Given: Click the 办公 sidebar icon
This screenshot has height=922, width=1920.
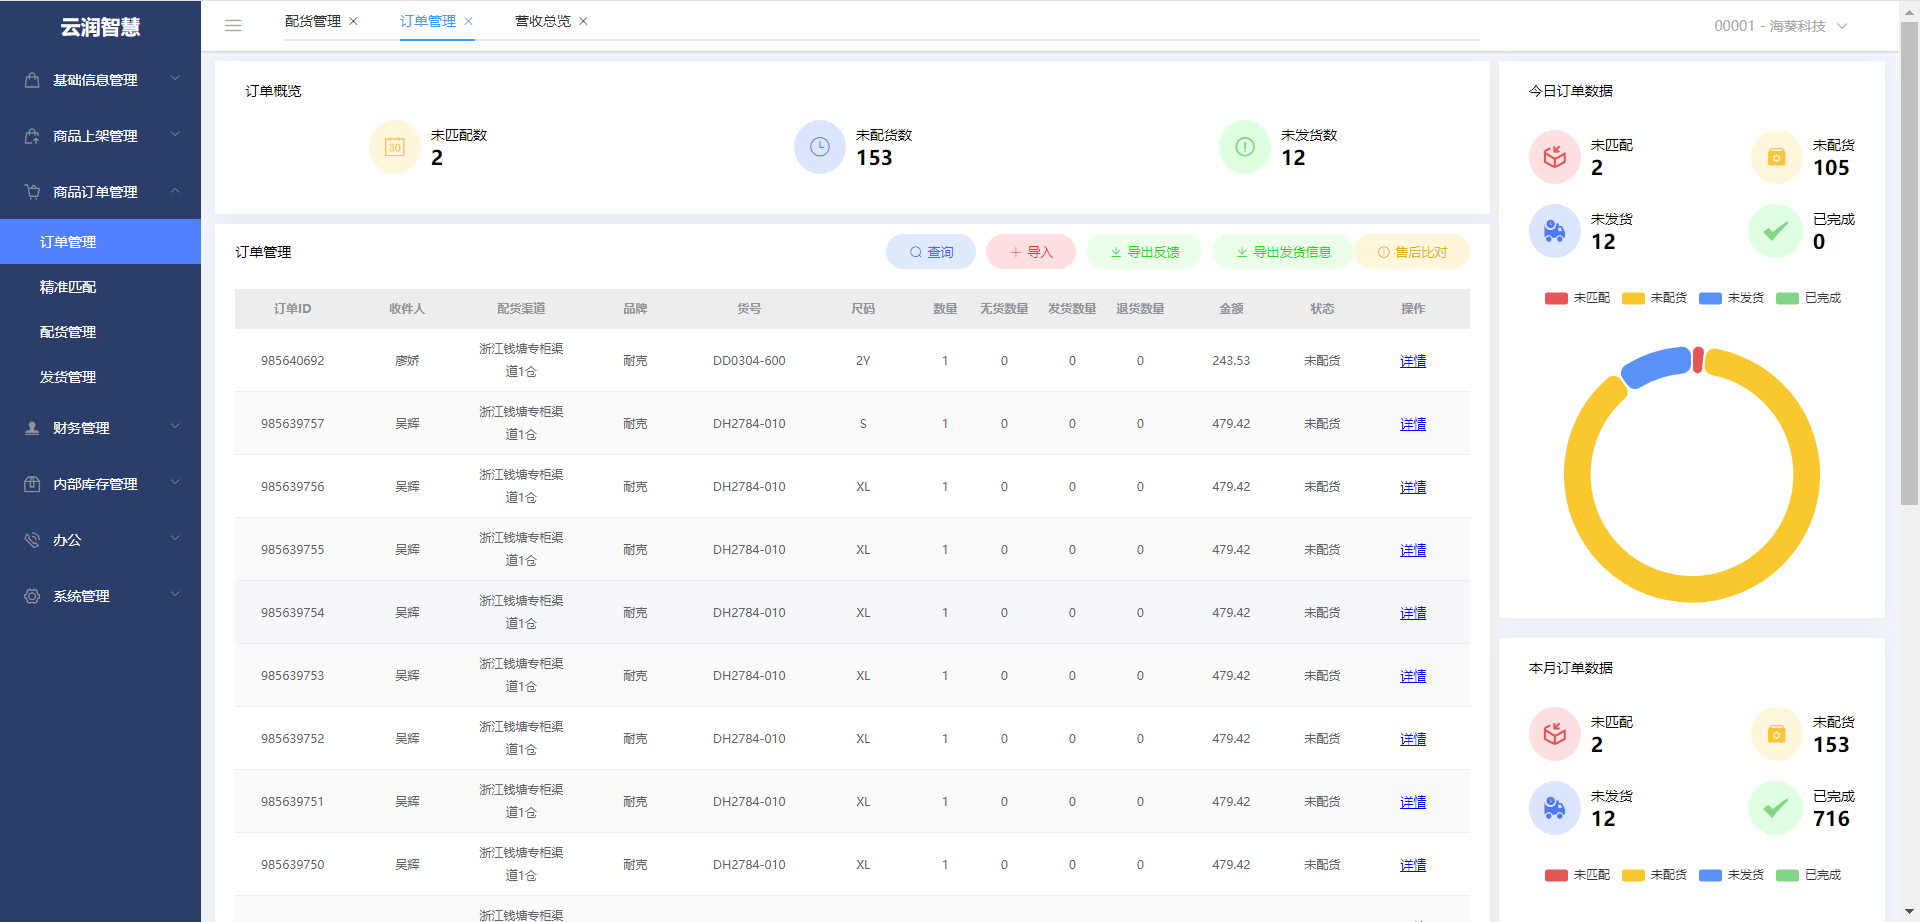Looking at the screenshot, I should coord(32,540).
